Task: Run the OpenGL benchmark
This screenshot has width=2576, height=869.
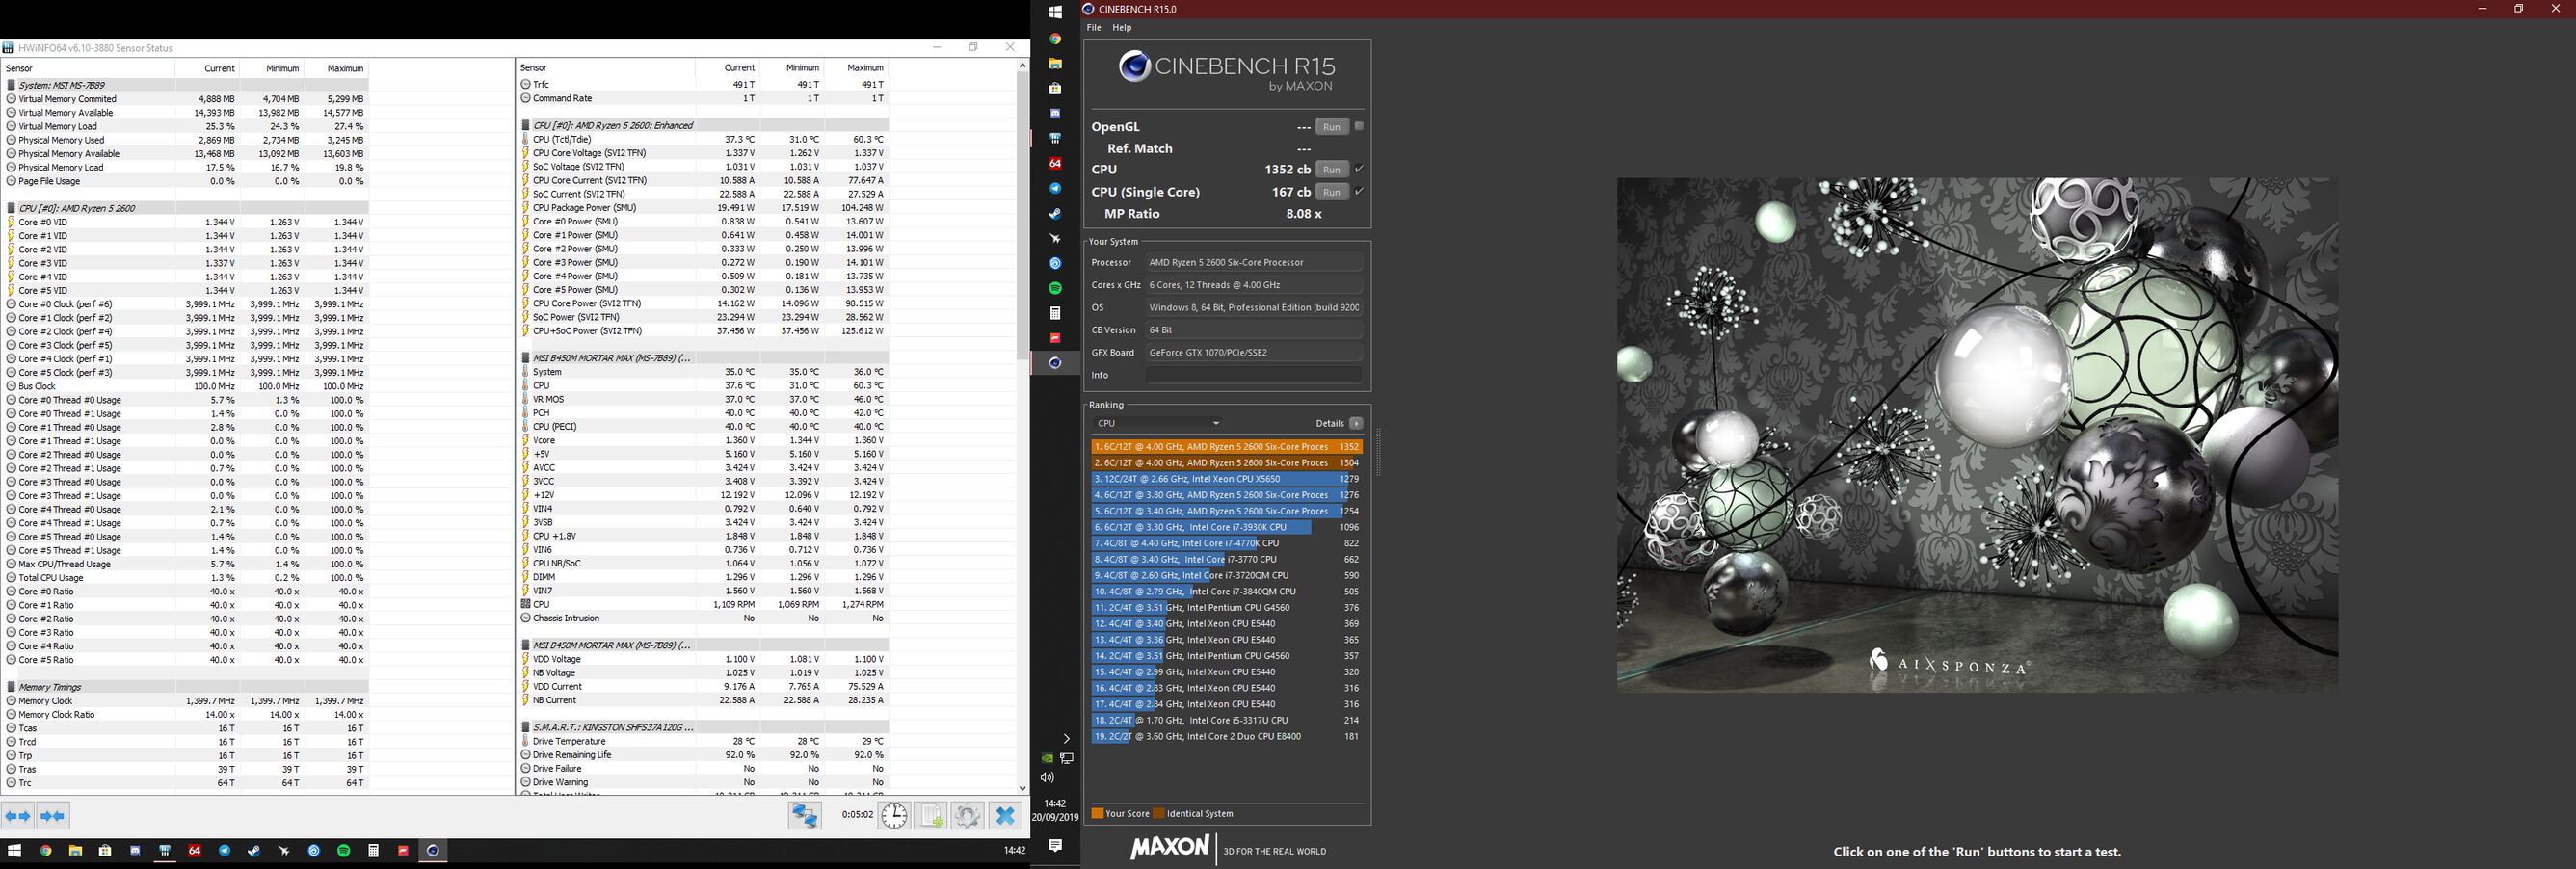Action: [1331, 127]
